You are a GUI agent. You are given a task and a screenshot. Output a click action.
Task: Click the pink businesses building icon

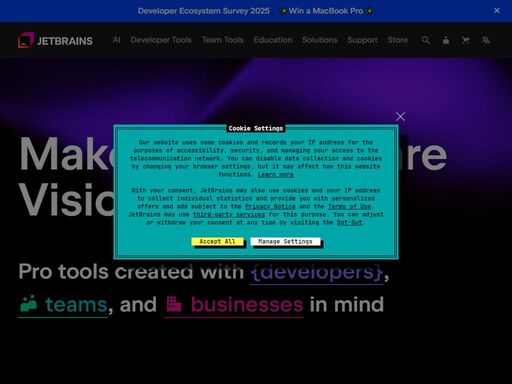174,304
